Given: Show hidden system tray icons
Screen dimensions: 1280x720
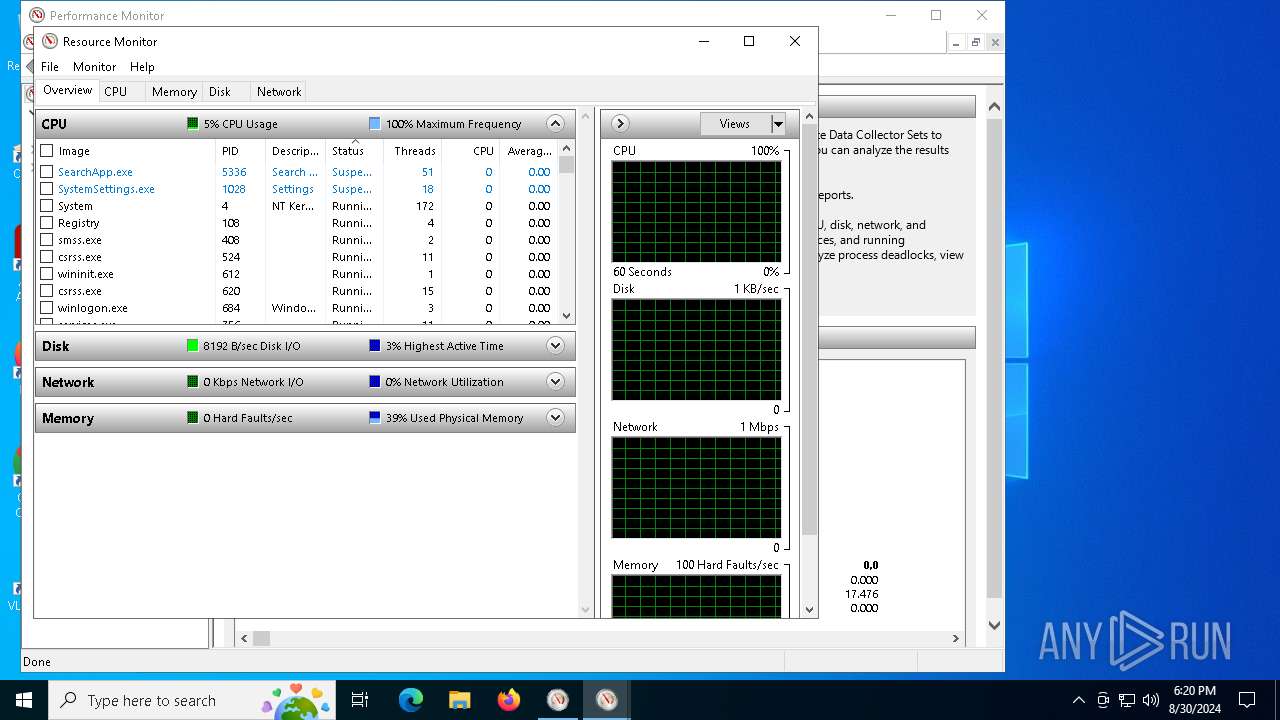Looking at the screenshot, I should coord(1078,700).
